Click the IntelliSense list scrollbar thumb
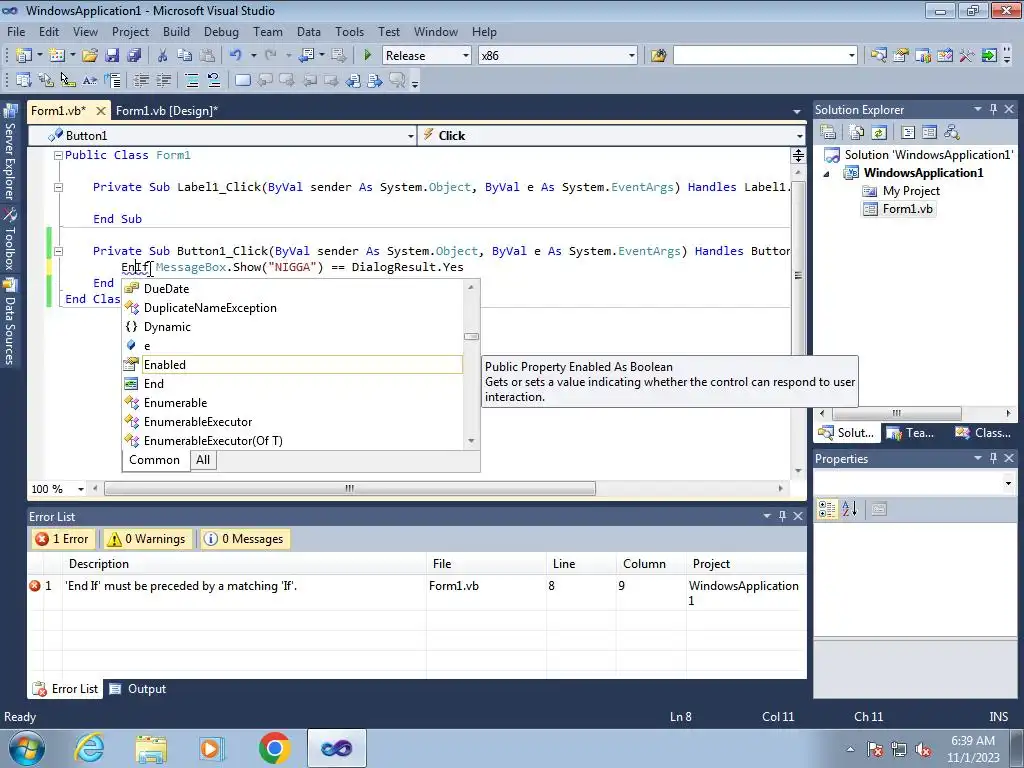 [x=472, y=336]
